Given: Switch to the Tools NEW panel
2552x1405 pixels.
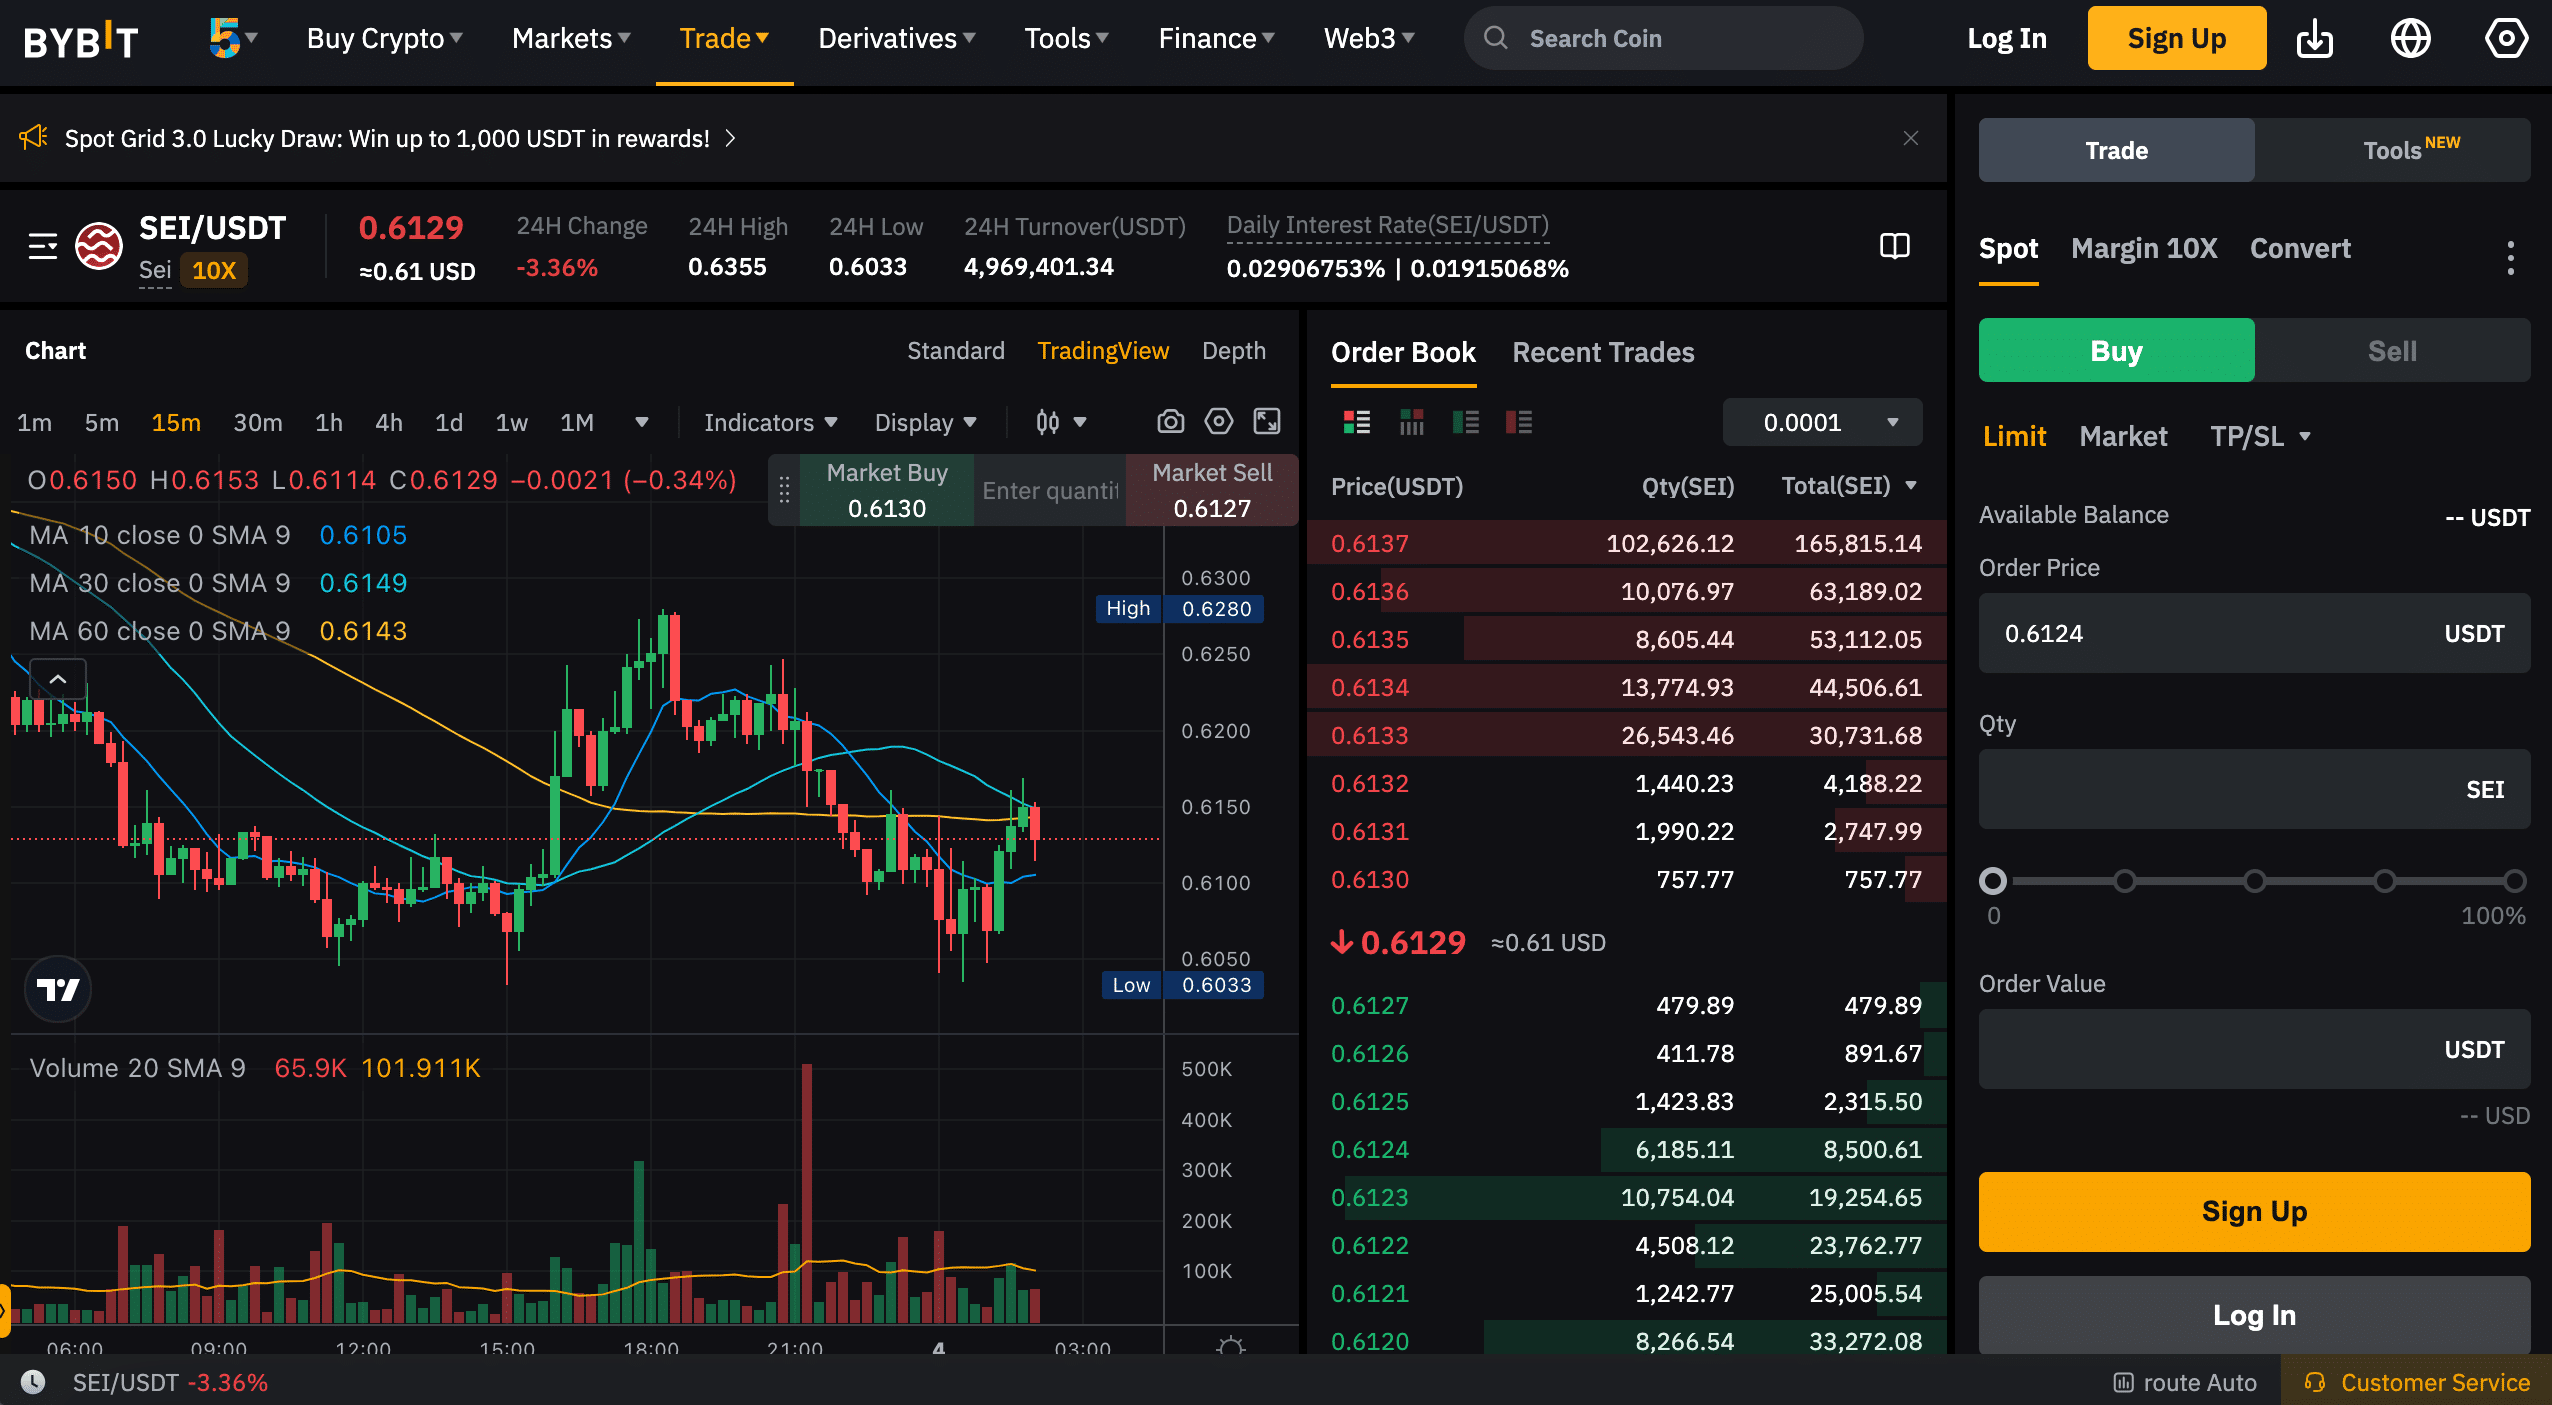Looking at the screenshot, I should pos(2392,150).
